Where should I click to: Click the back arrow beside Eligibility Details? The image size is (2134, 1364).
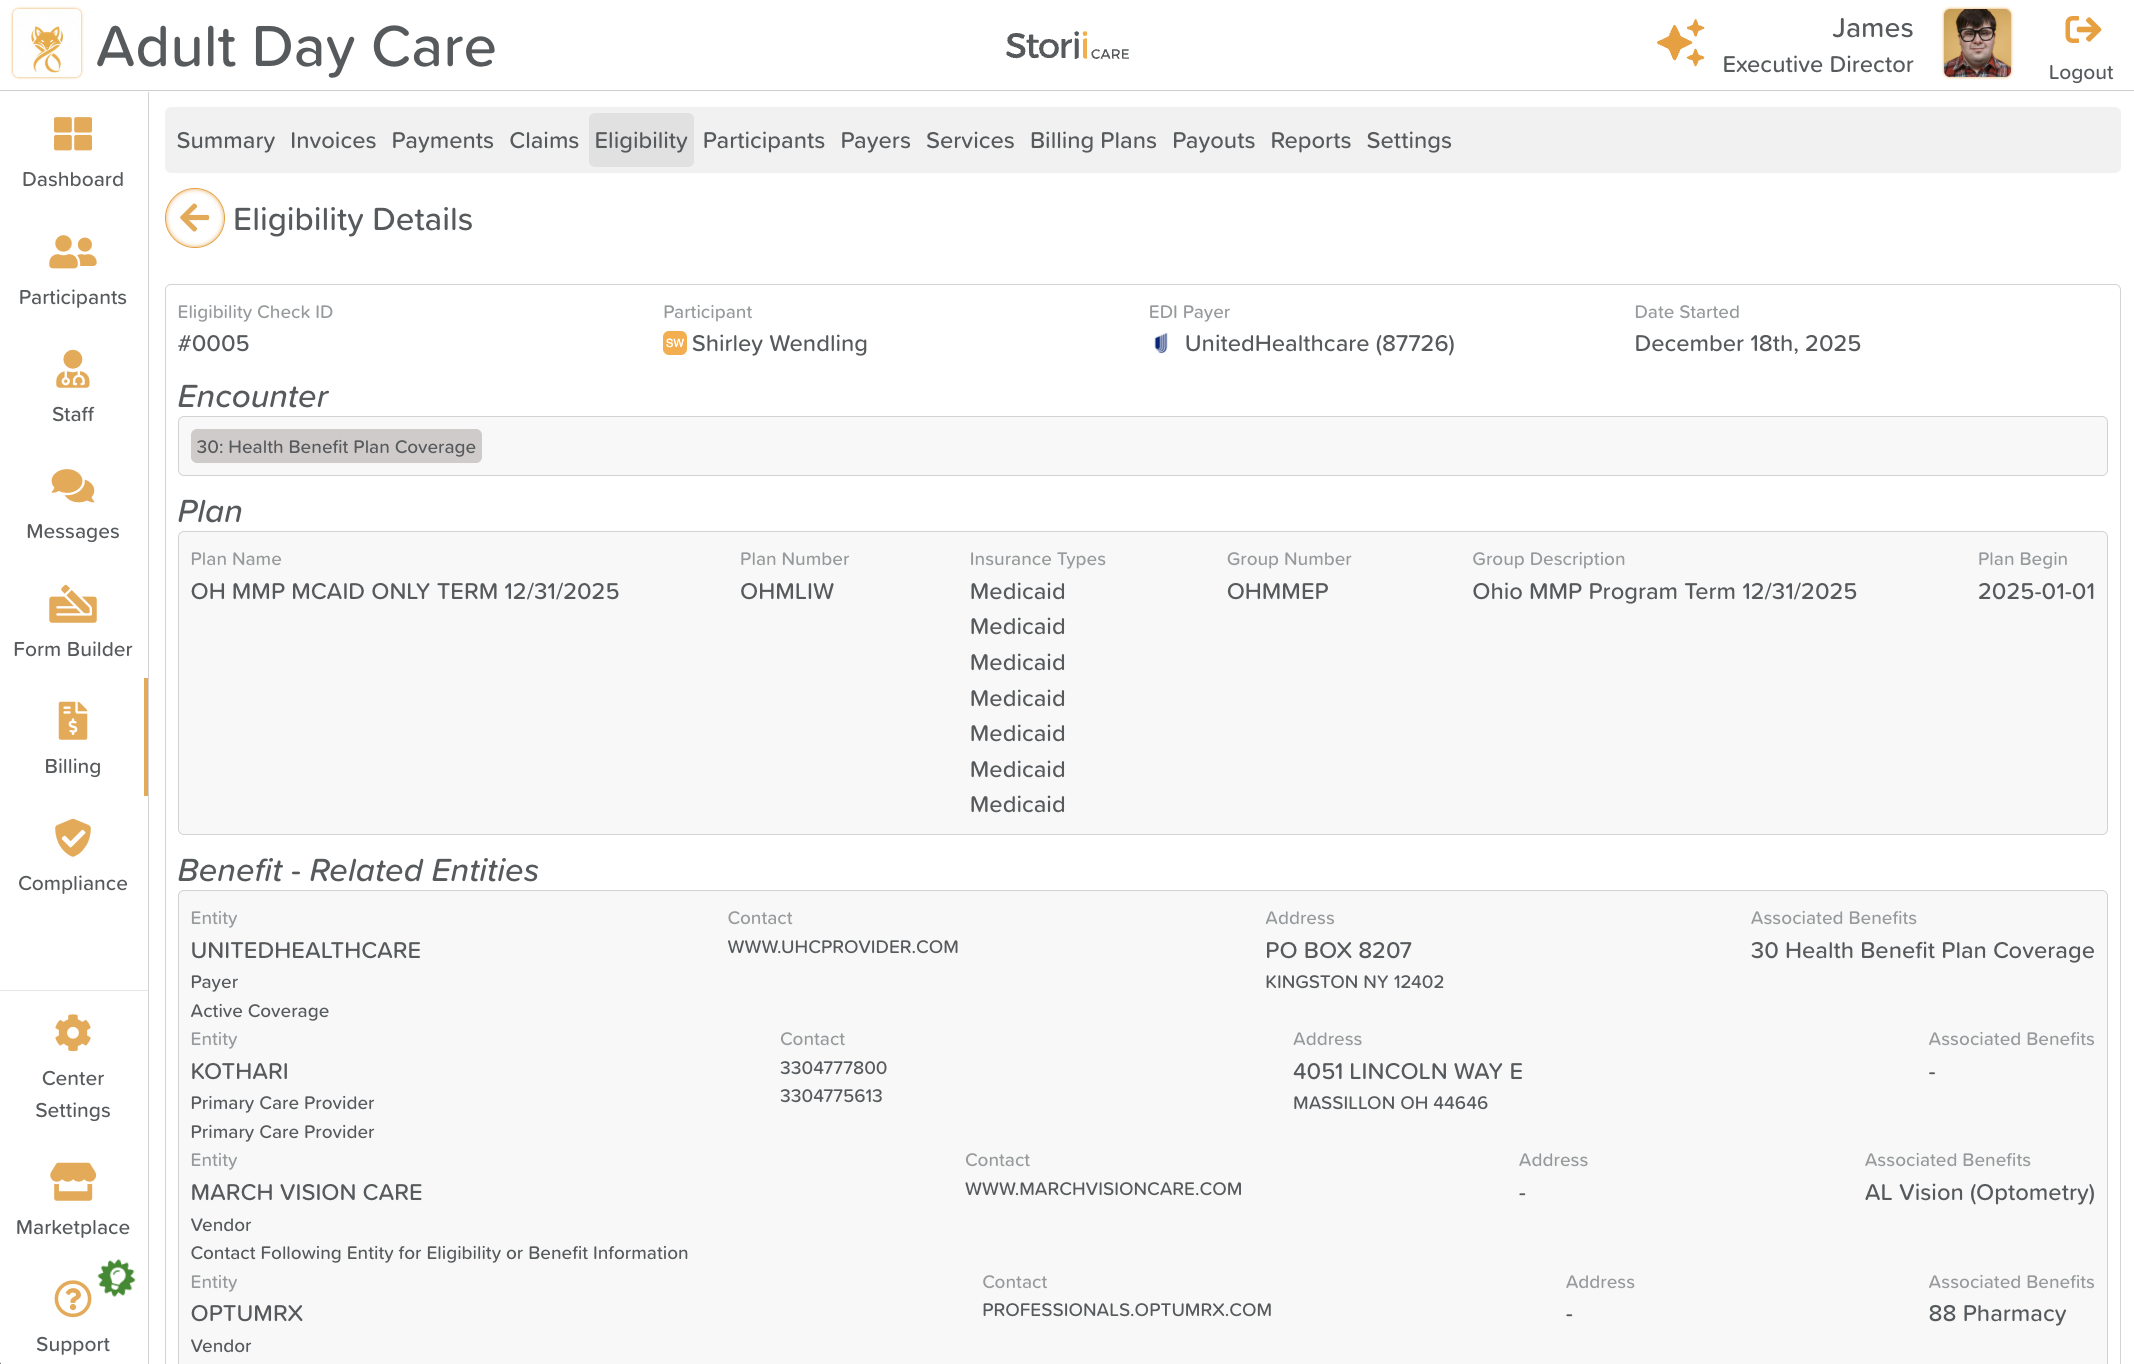[x=194, y=218]
